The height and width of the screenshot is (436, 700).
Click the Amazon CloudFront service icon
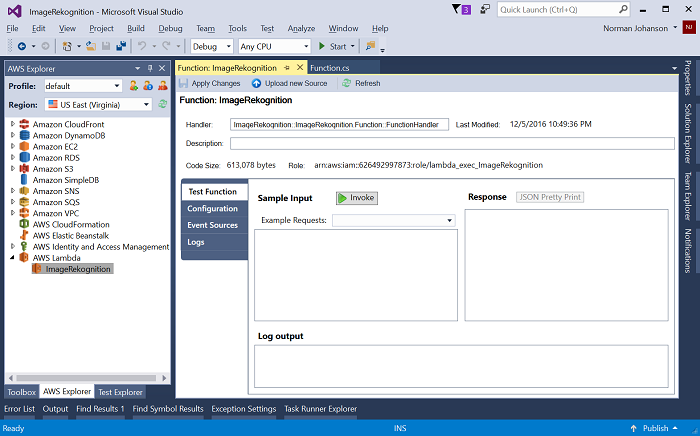(x=25, y=124)
